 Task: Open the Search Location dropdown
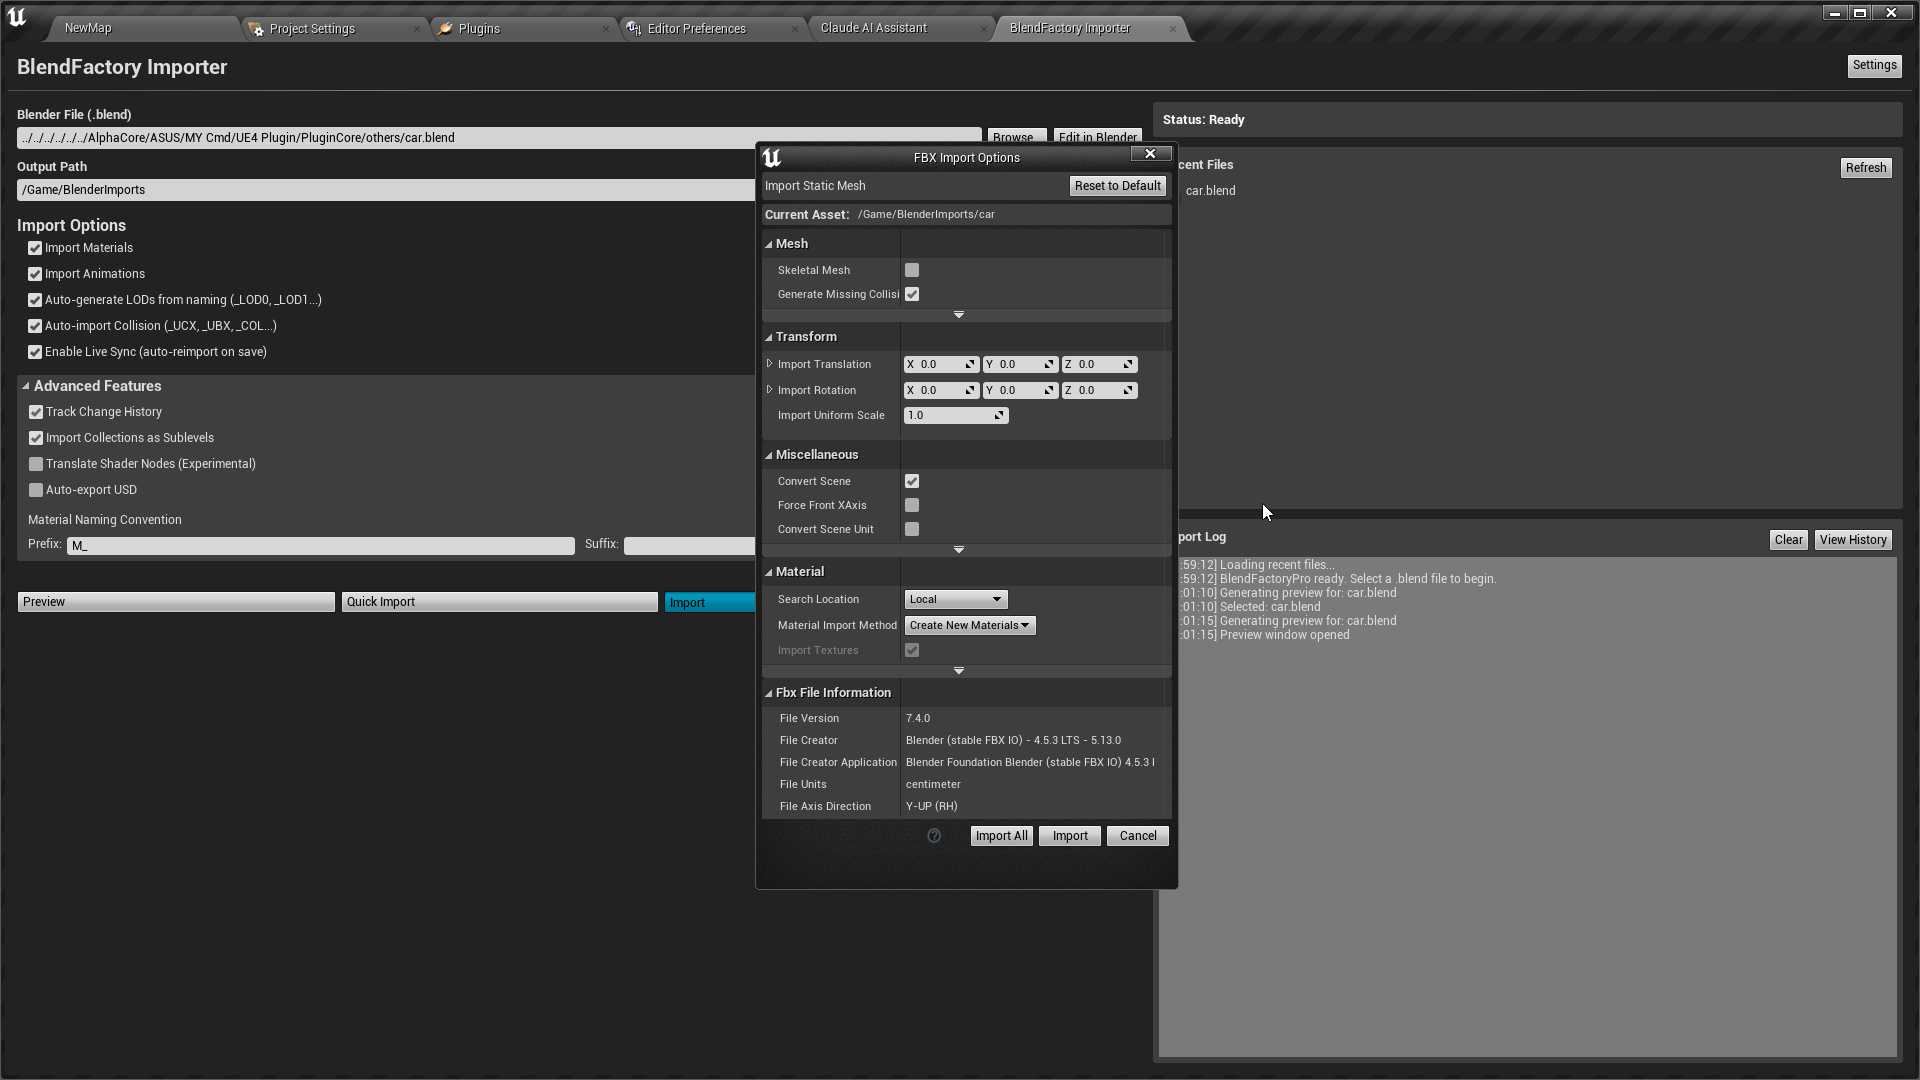(x=956, y=599)
